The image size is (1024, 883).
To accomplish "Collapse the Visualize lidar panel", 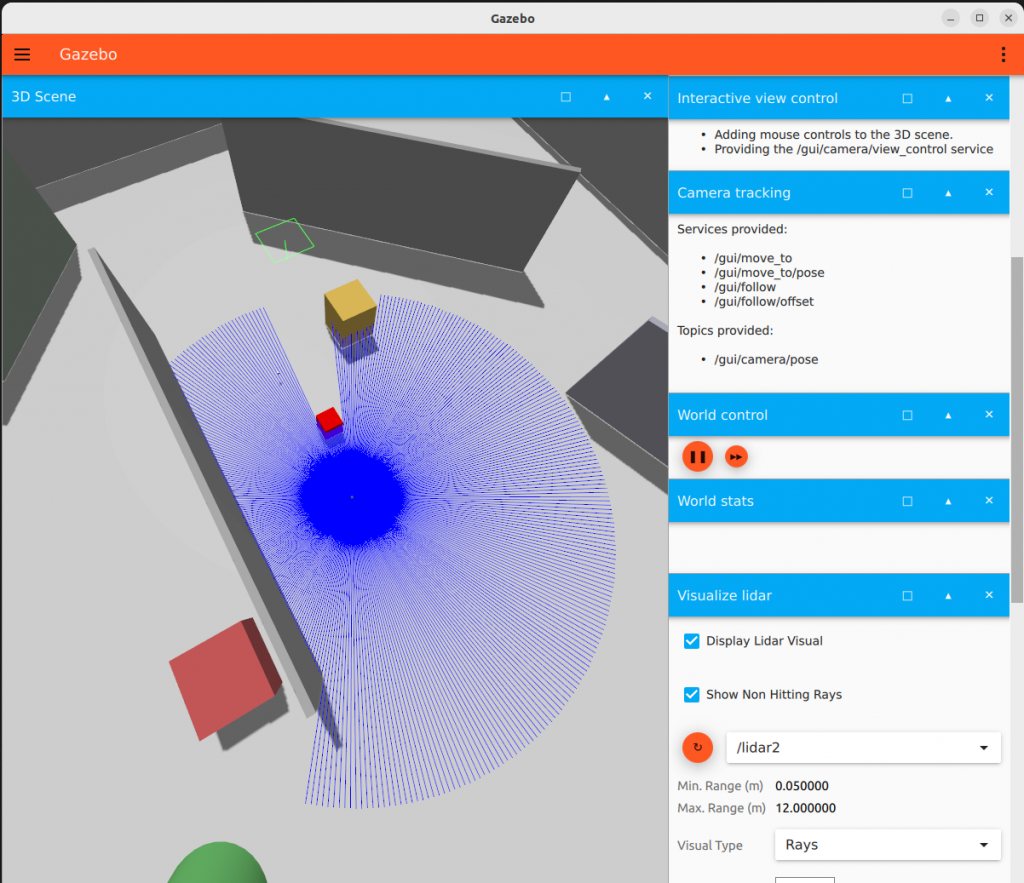I will (948, 595).
